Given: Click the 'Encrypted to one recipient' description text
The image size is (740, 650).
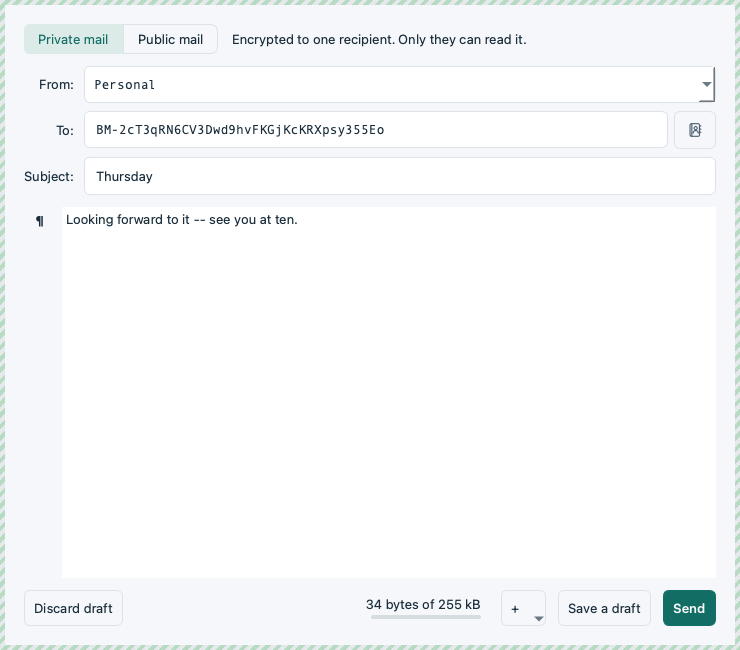Looking at the screenshot, I should [x=379, y=39].
